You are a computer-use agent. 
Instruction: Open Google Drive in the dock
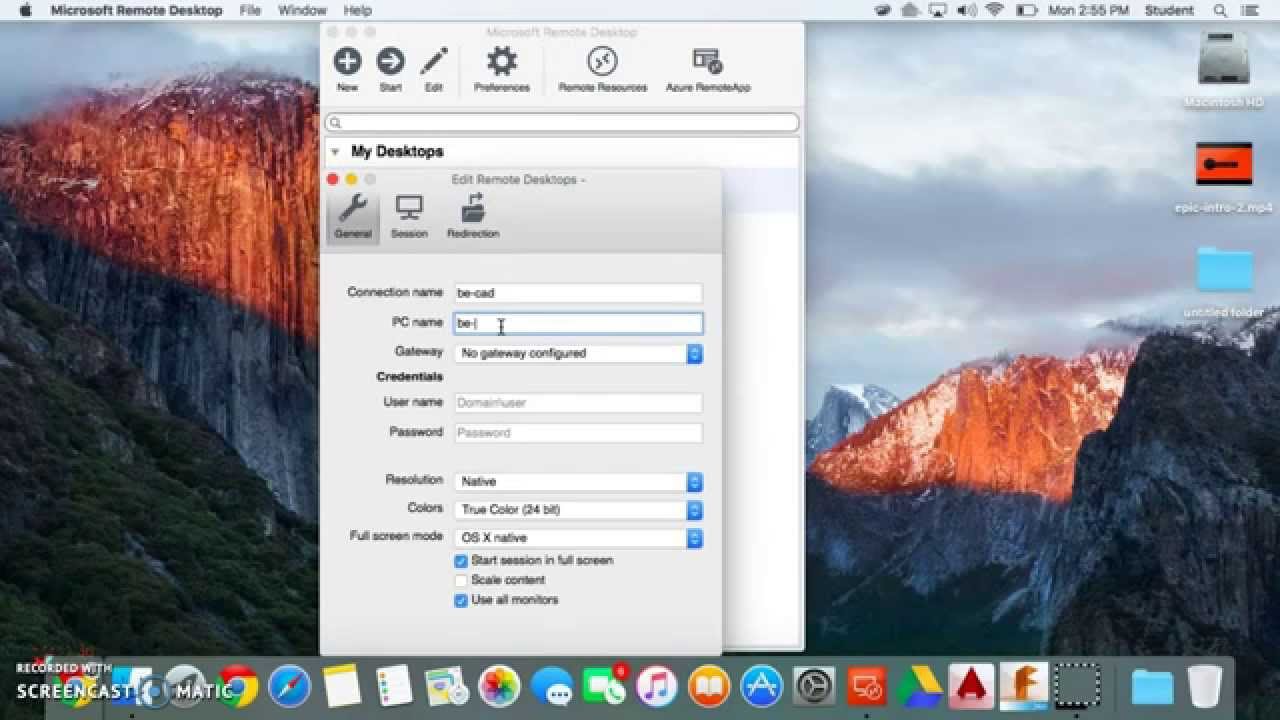(x=918, y=686)
